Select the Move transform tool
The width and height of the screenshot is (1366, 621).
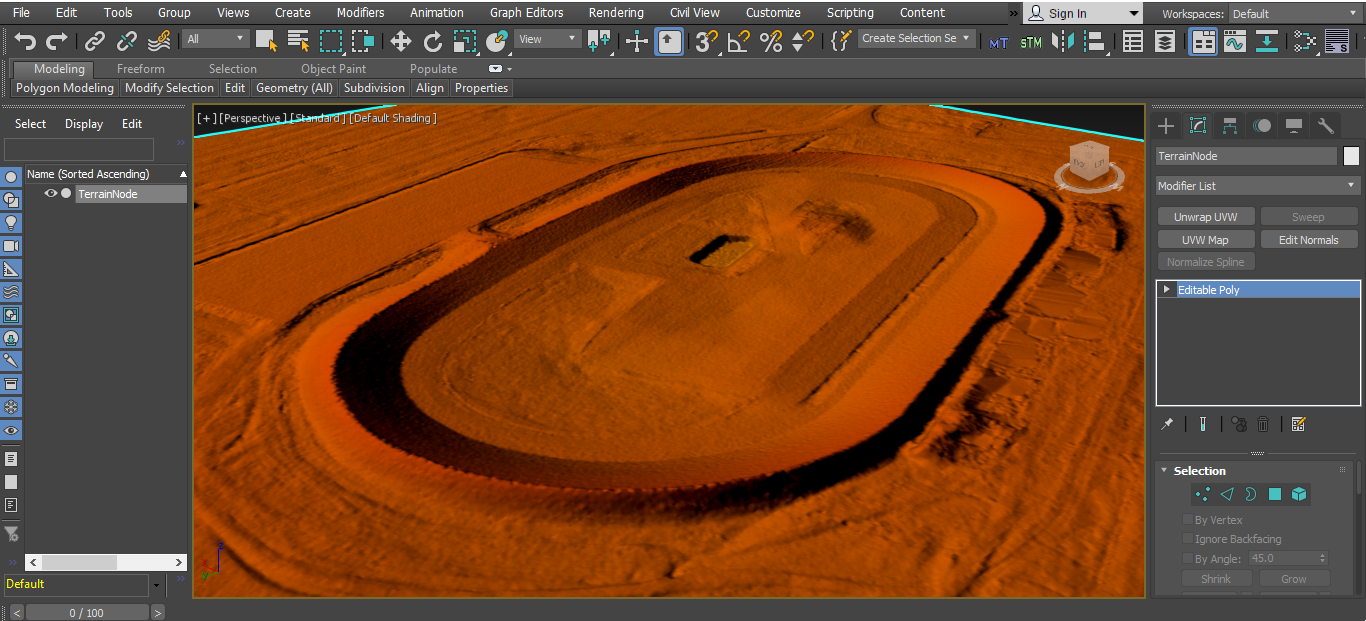click(x=400, y=41)
